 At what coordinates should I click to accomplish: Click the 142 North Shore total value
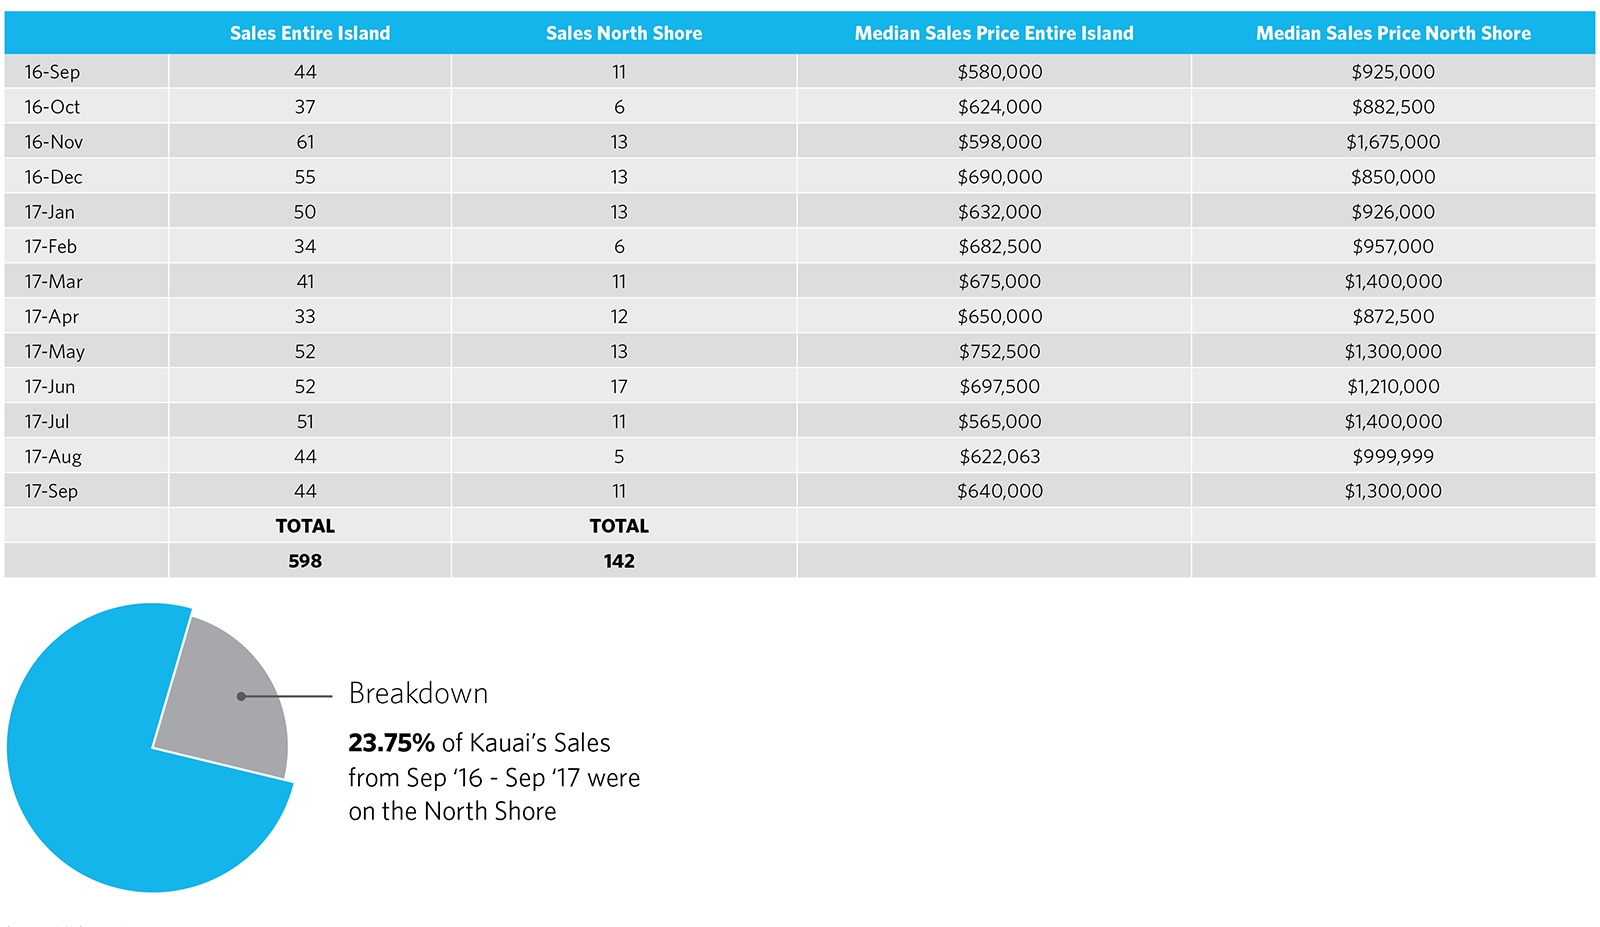619,561
